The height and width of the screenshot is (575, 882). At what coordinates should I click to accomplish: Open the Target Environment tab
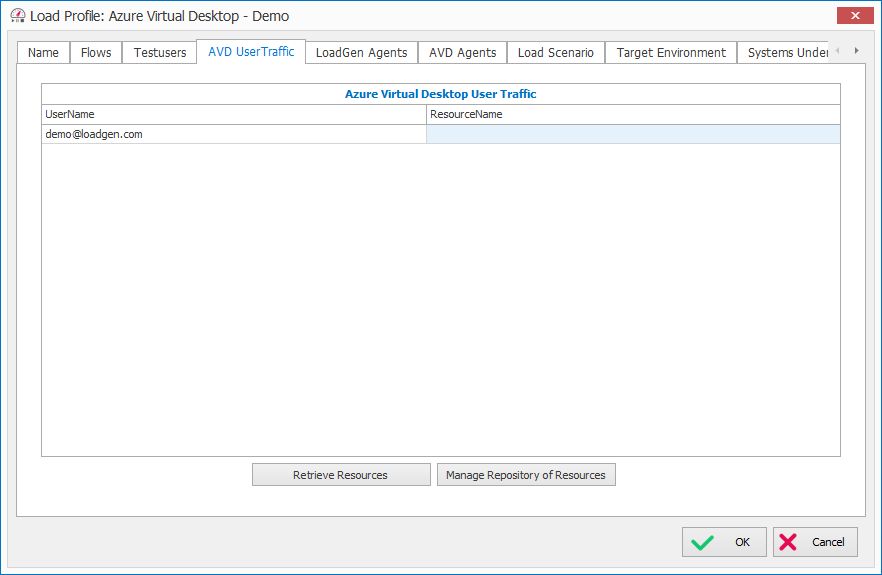coord(671,53)
